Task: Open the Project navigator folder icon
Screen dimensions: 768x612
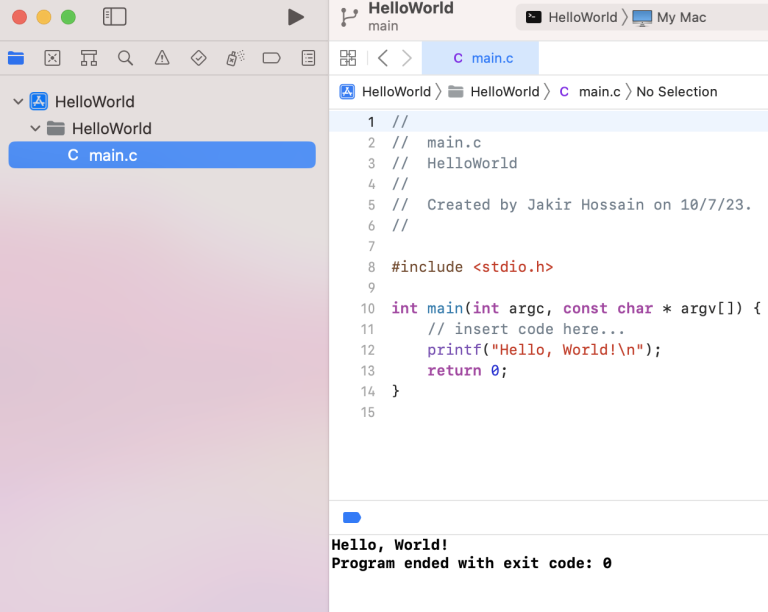Action: click(16, 58)
